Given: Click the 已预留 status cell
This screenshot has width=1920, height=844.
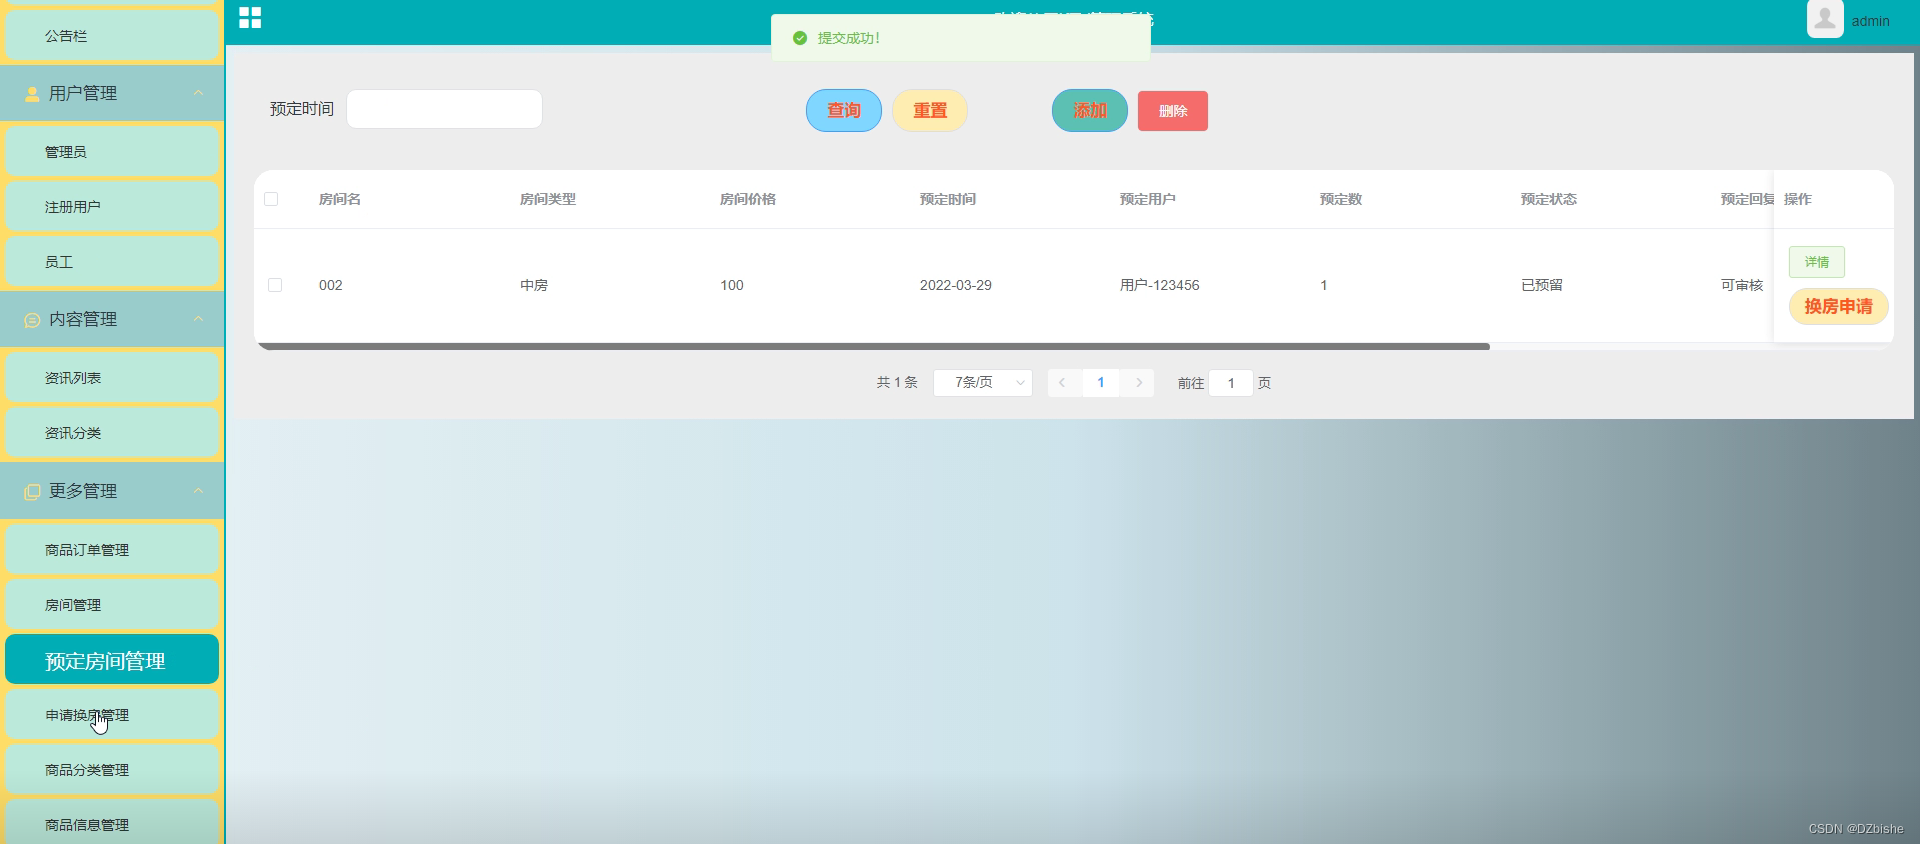Looking at the screenshot, I should coord(1542,285).
